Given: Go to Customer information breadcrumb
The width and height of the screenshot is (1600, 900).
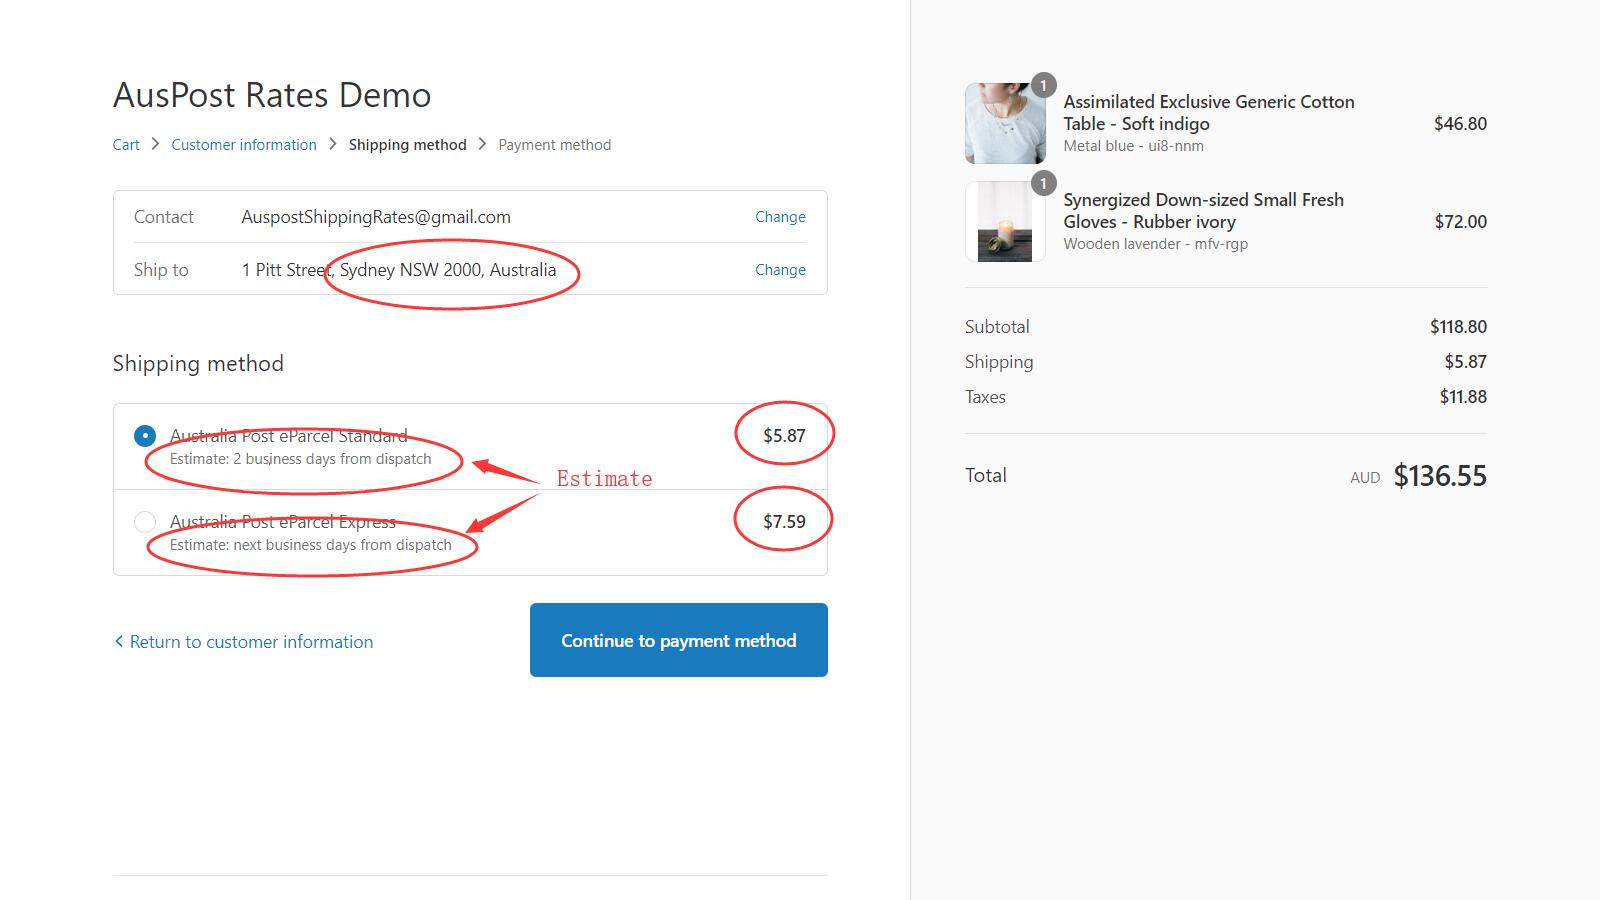Looking at the screenshot, I should click(244, 145).
